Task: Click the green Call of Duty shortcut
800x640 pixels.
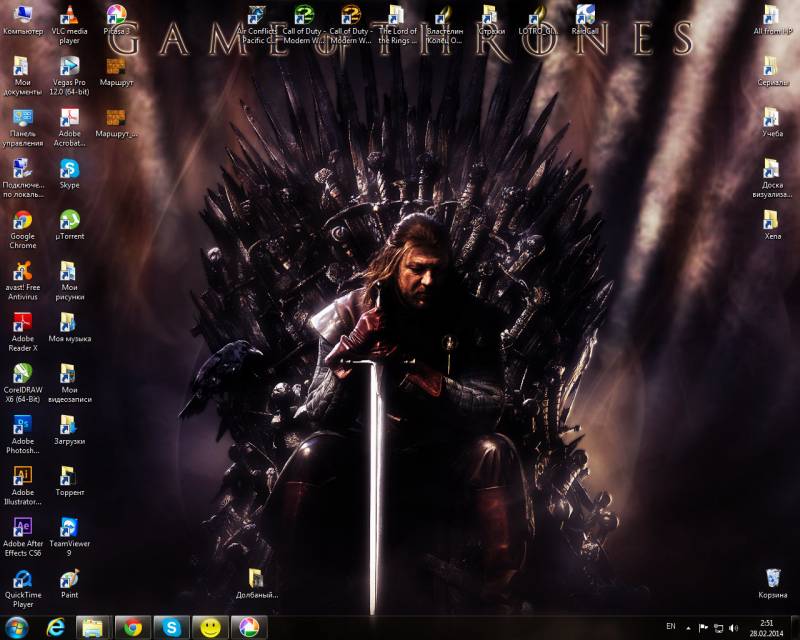Action: point(303,24)
